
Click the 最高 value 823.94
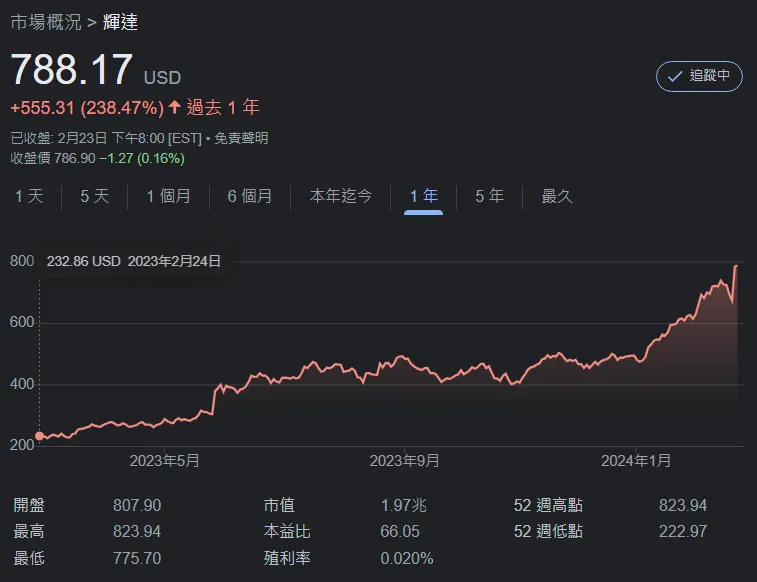137,531
